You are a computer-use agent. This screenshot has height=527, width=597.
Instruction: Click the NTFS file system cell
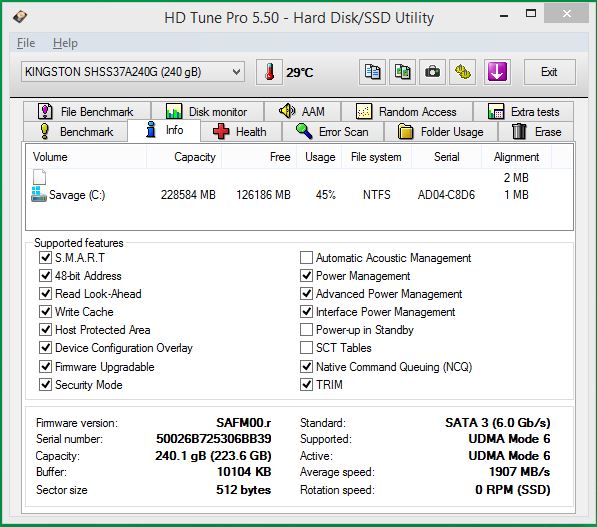tap(377, 195)
